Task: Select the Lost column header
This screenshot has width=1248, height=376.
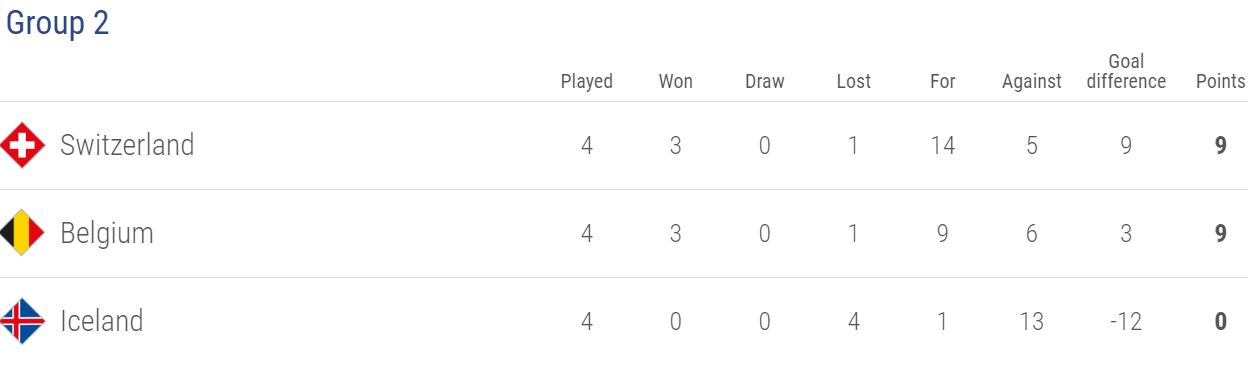Action: 854,82
